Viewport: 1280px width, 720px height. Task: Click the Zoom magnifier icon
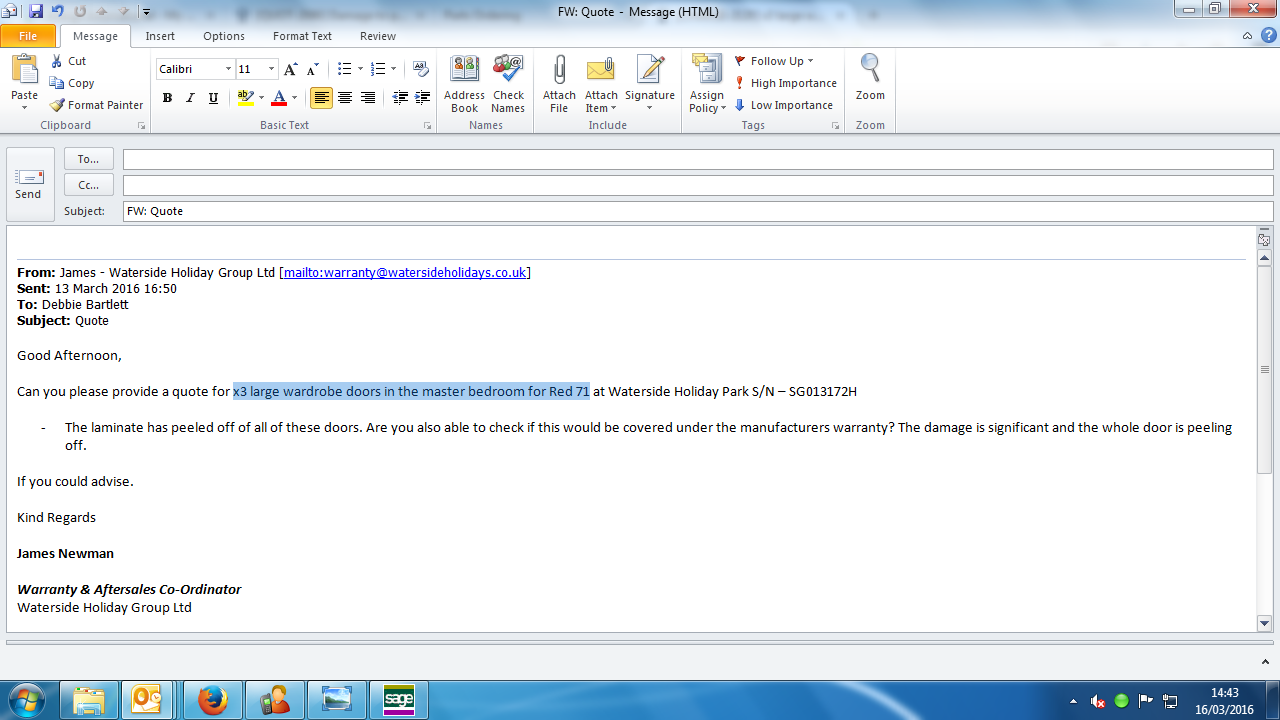870,70
